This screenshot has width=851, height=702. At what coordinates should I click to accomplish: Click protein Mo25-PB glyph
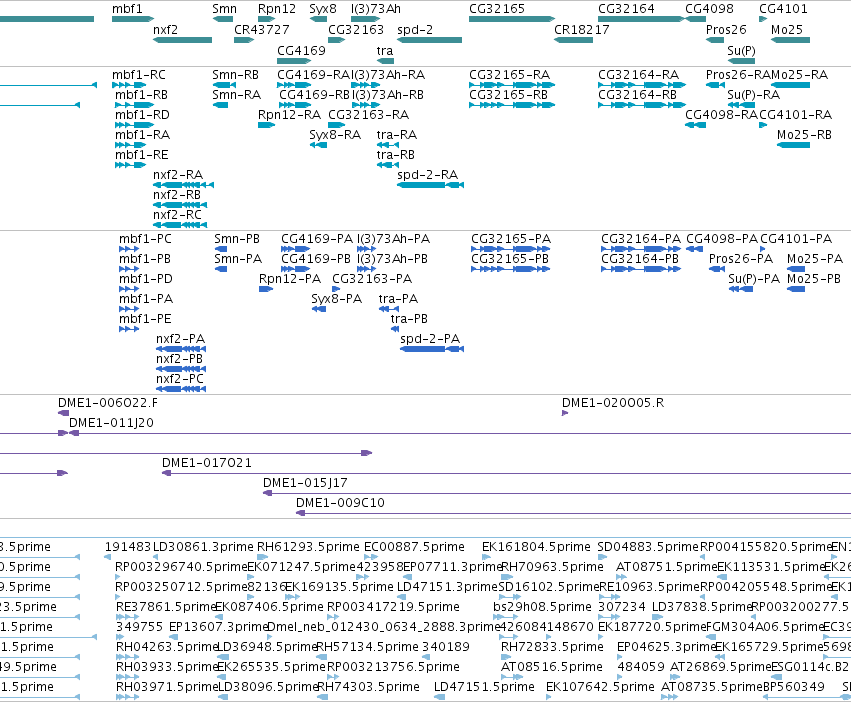(796, 289)
